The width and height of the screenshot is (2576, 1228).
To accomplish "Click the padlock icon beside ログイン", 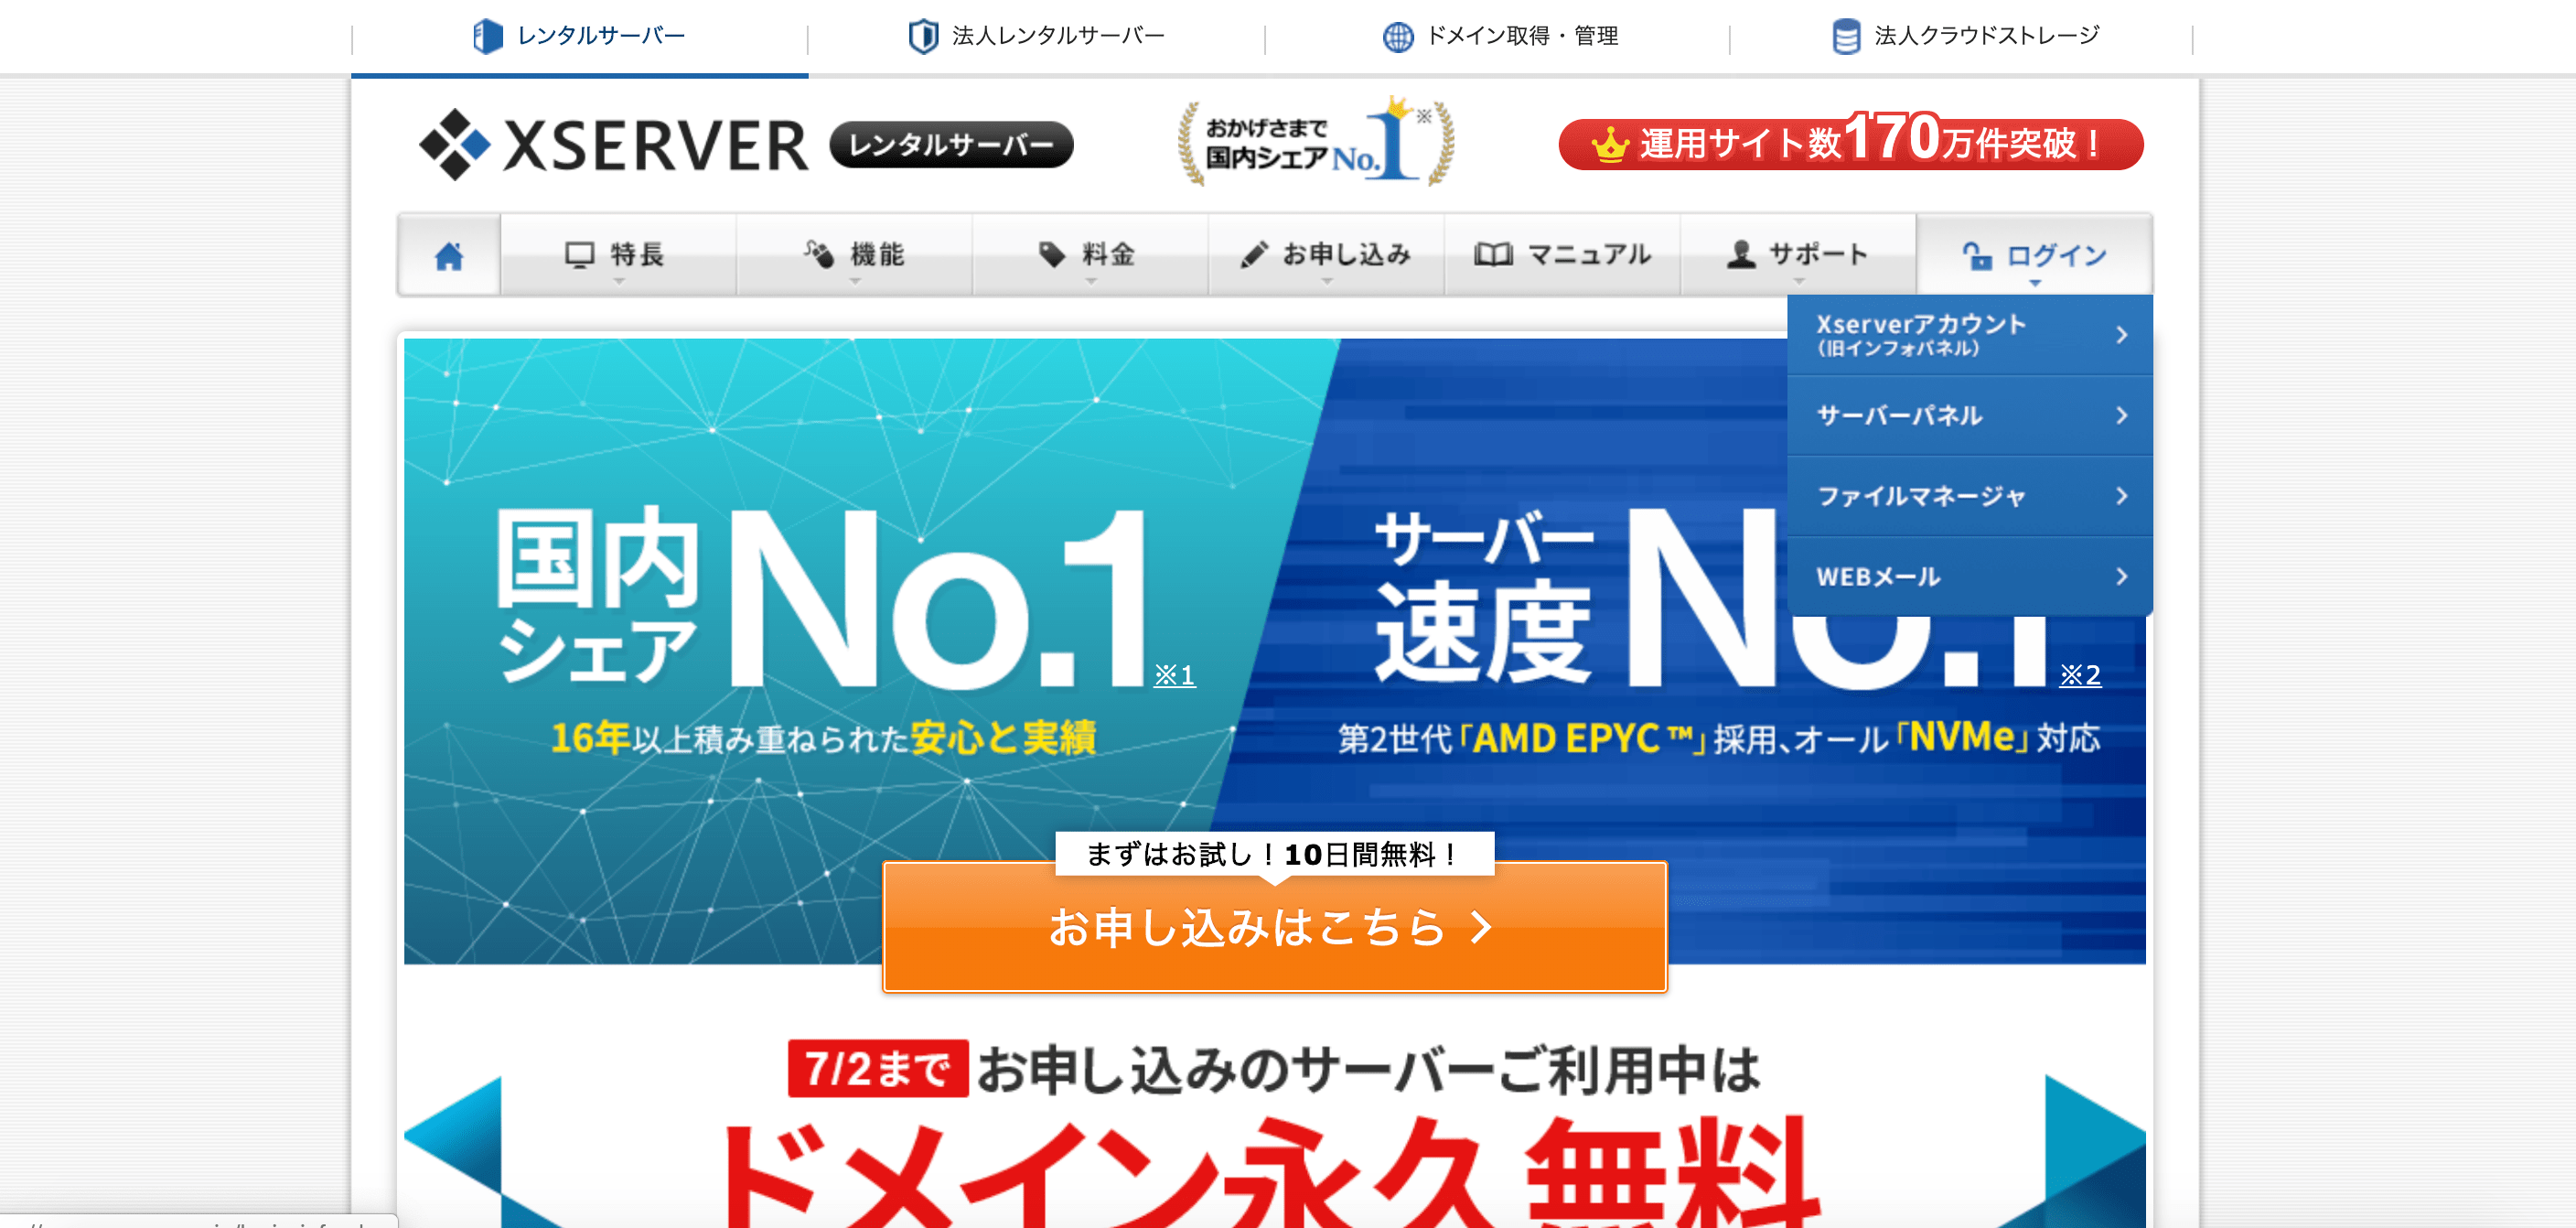I will [x=1976, y=255].
